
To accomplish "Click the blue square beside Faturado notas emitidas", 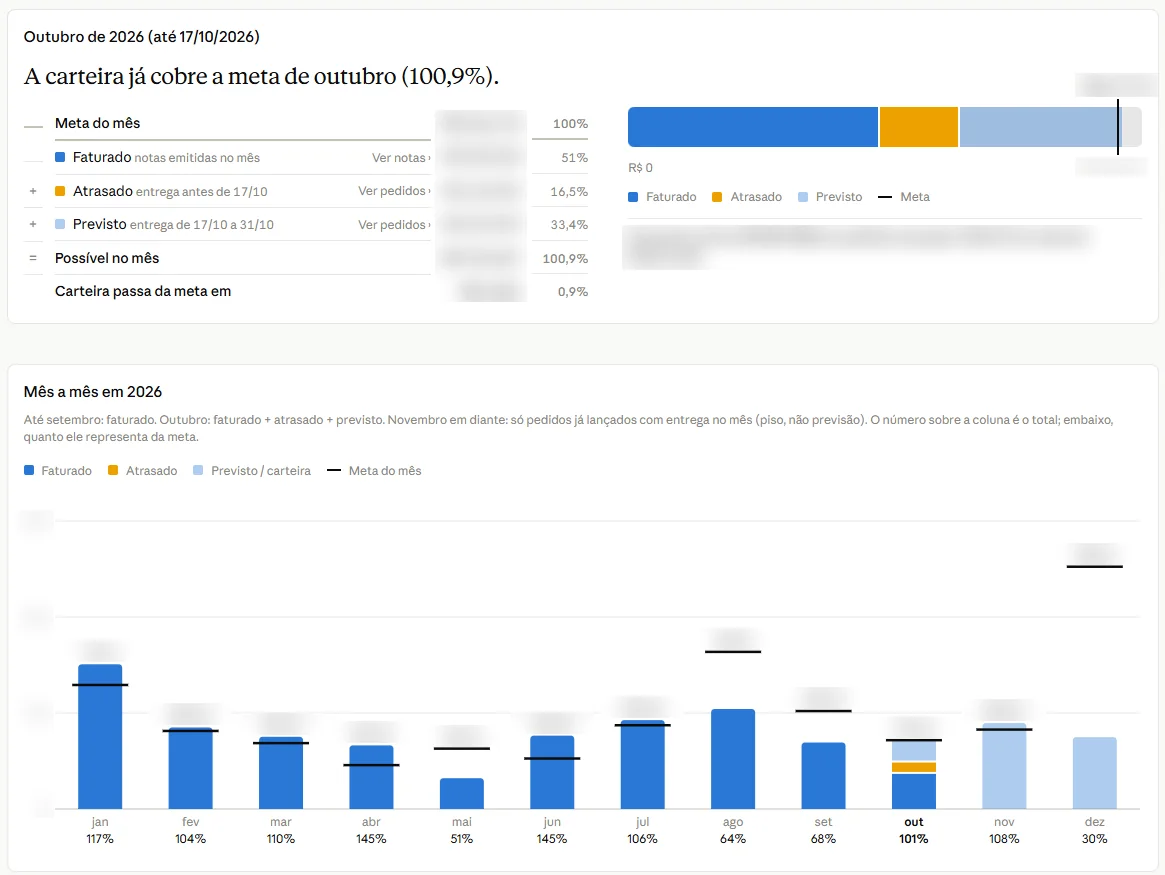I will point(60,157).
